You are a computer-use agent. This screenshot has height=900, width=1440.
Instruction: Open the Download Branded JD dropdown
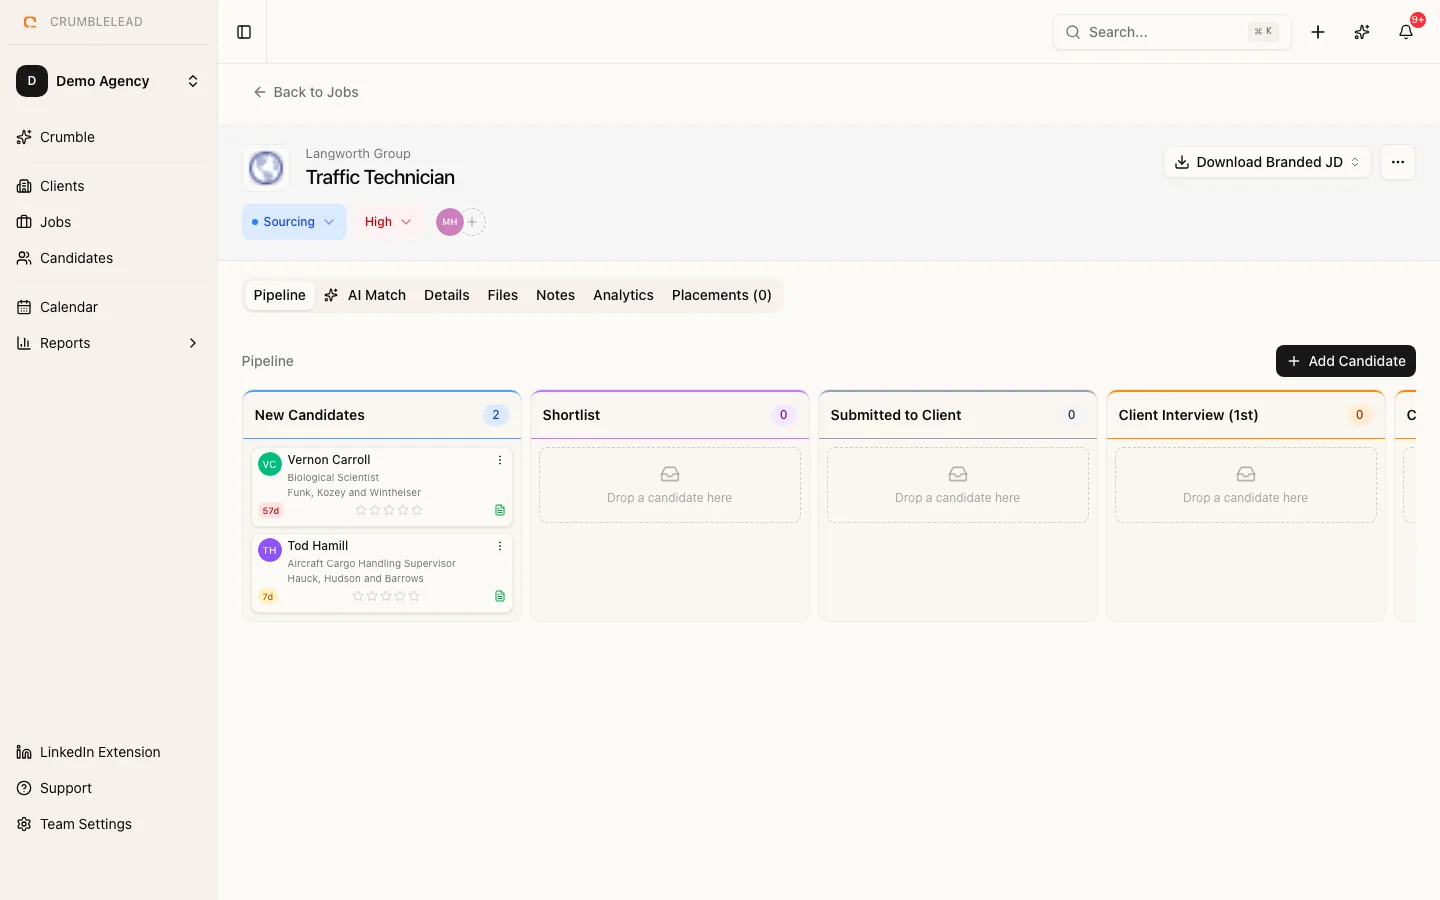pyautogui.click(x=1267, y=162)
